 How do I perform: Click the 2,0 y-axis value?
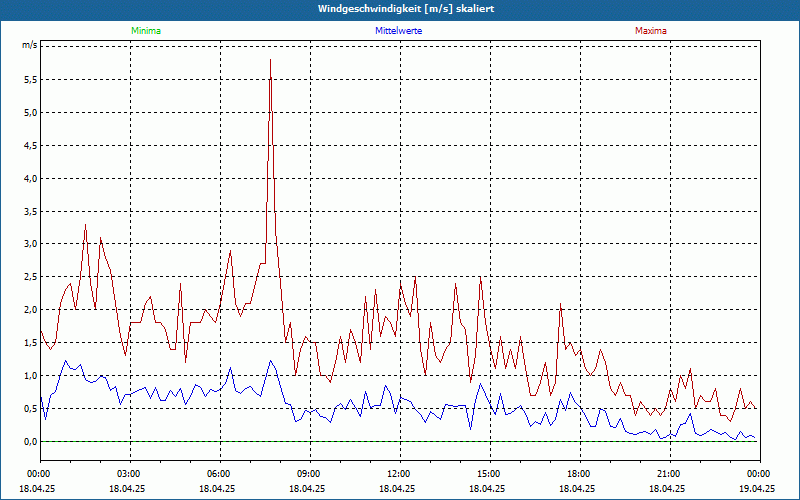(31, 310)
